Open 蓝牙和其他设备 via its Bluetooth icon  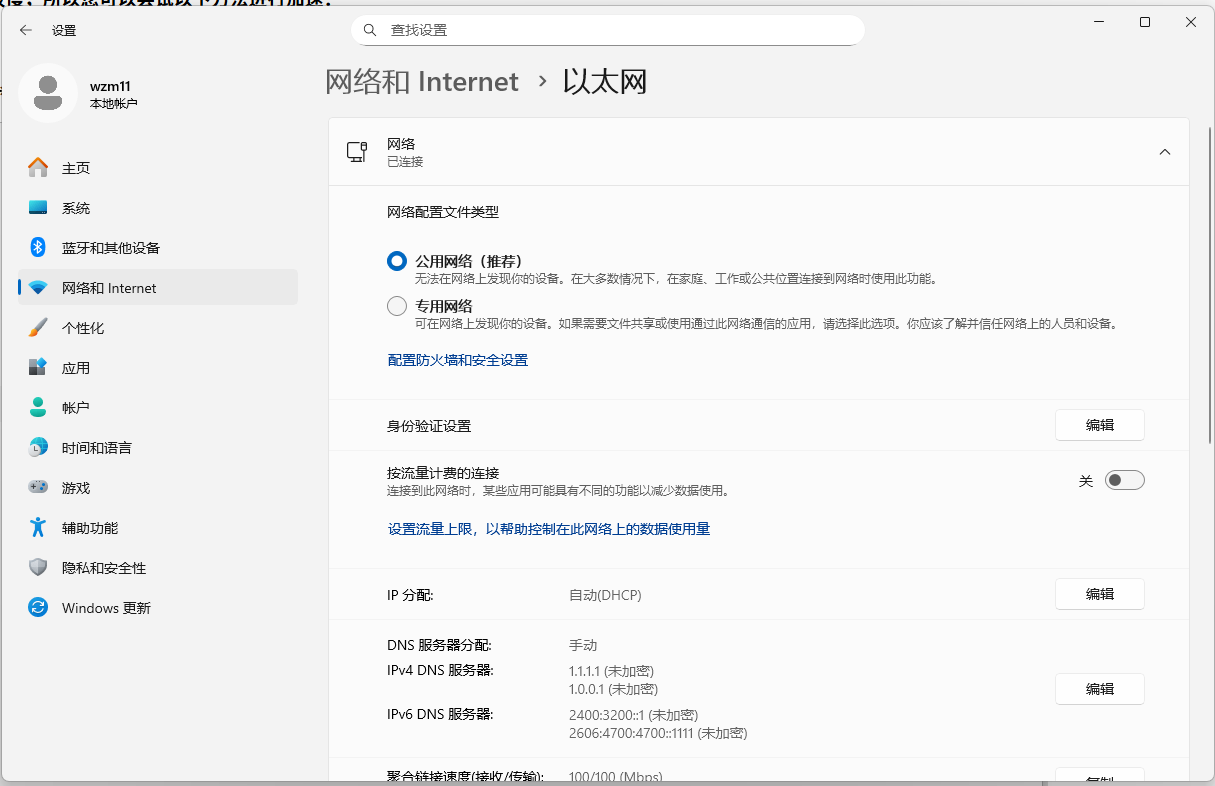[37, 247]
